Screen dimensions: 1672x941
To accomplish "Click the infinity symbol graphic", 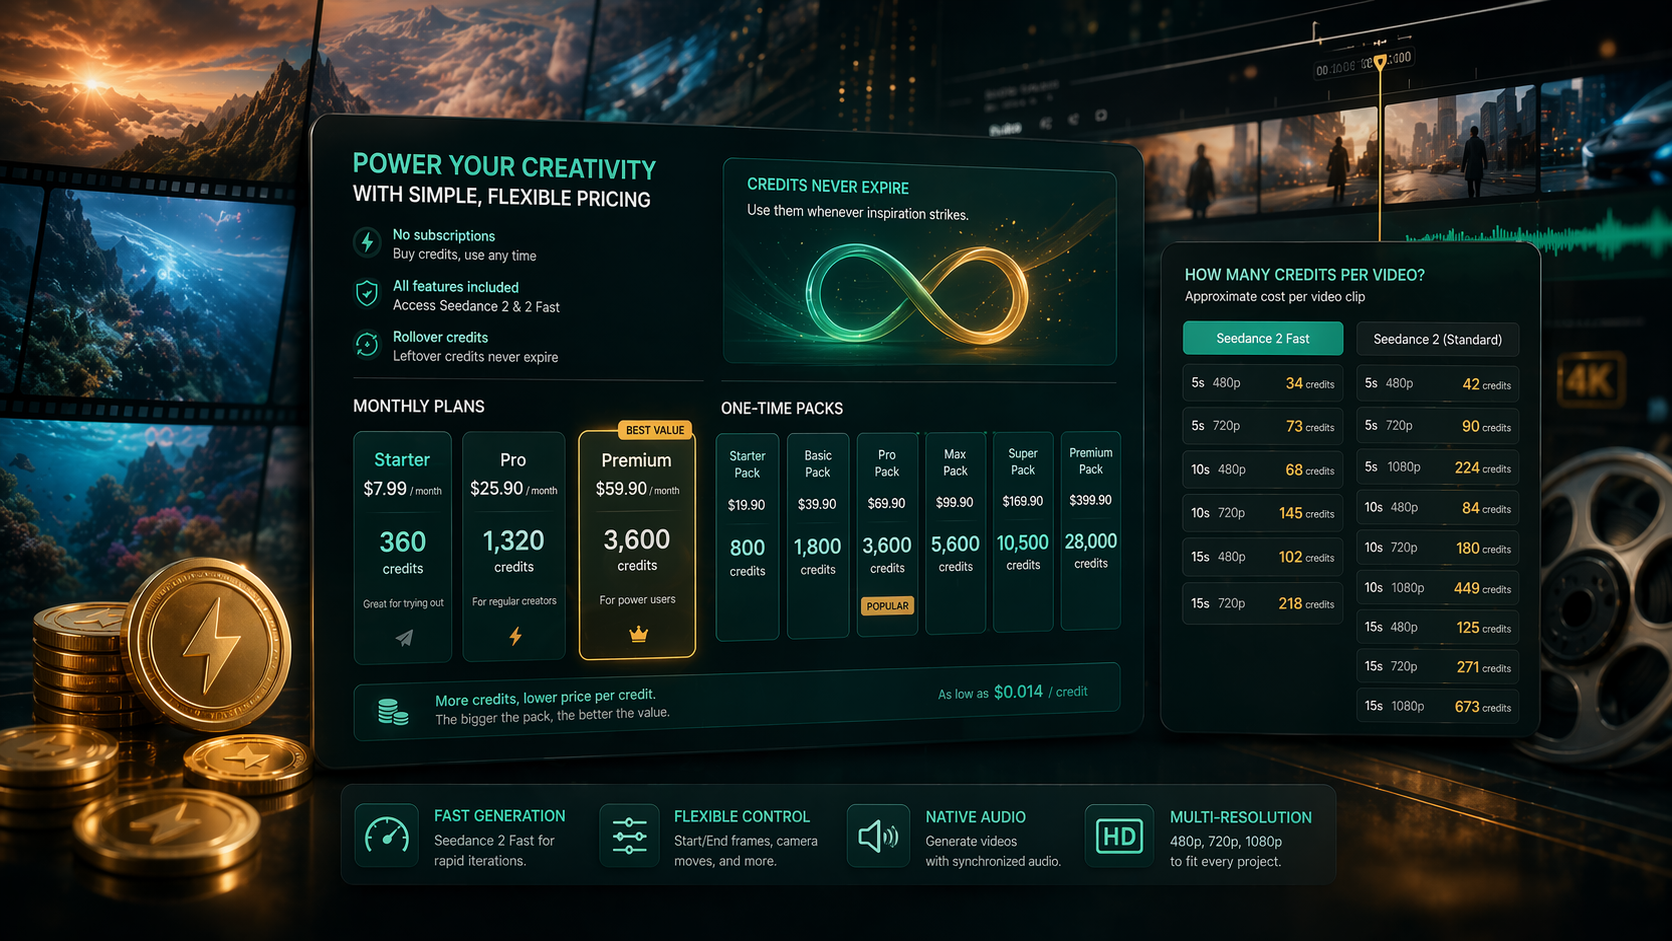I will [917, 293].
